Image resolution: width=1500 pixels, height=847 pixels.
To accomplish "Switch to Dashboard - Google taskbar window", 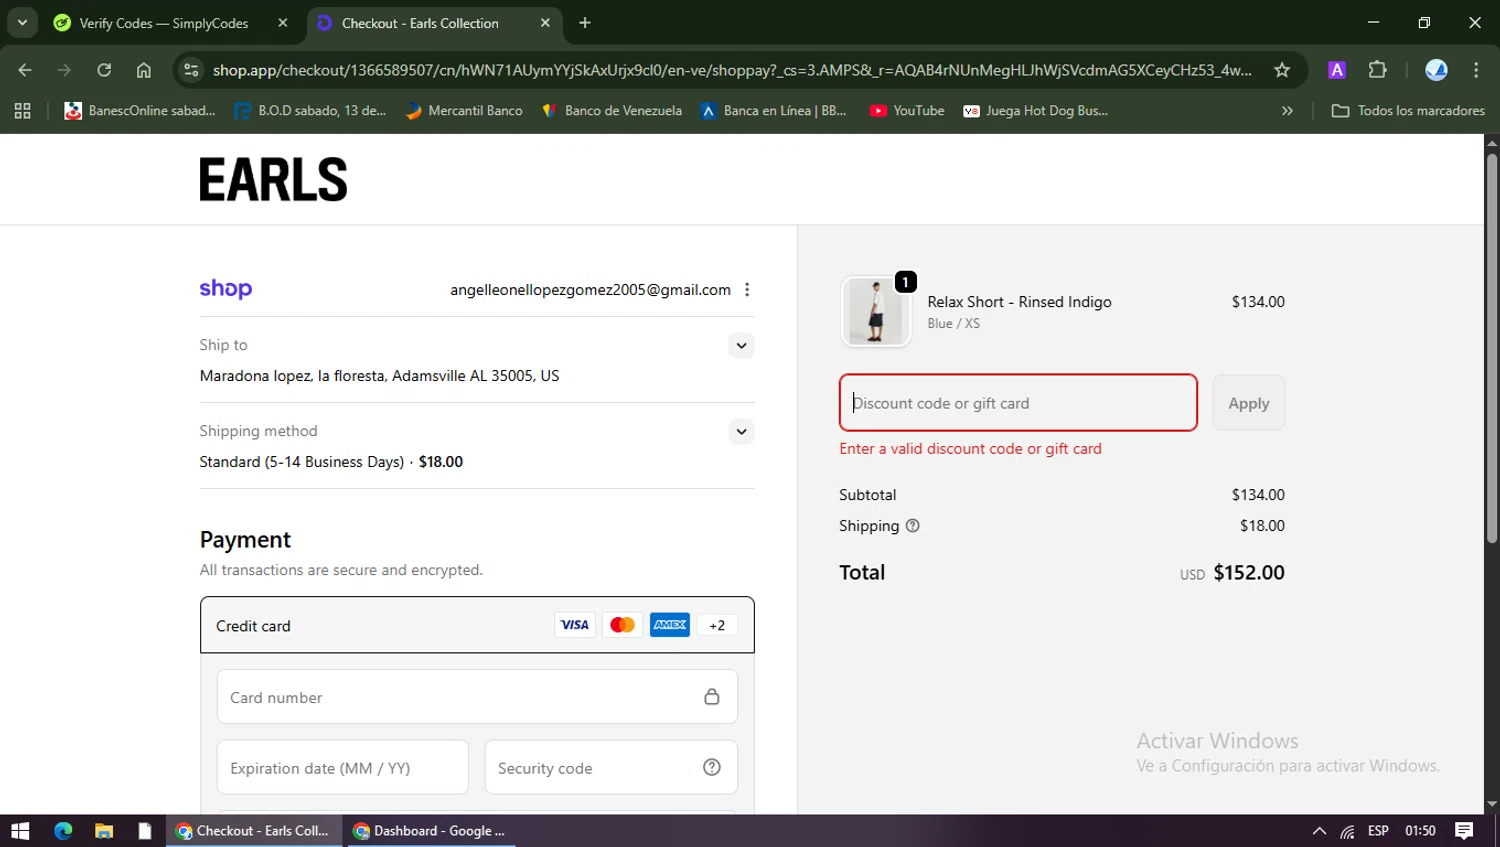I will [430, 831].
